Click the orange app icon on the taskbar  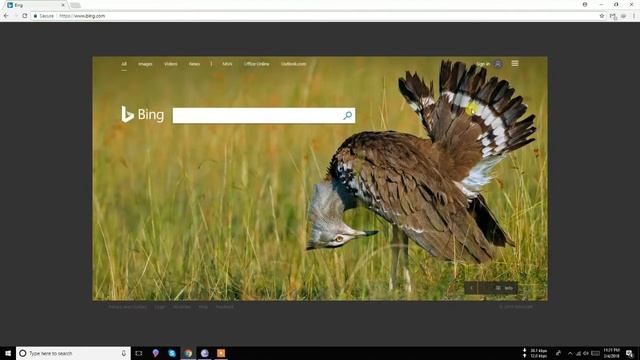221,353
